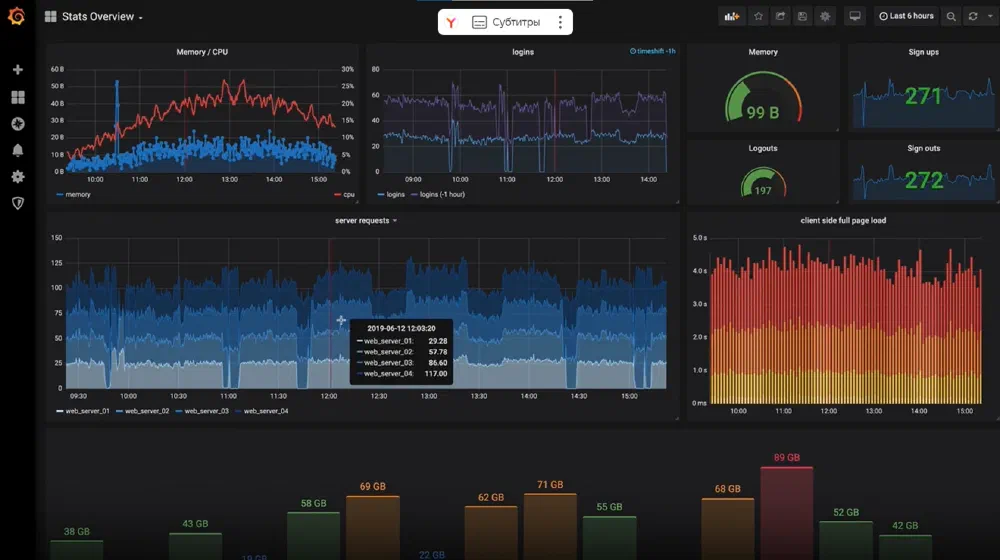The width and height of the screenshot is (1000, 560).
Task: Toggle web_server_02 in the legend
Action: [143, 411]
